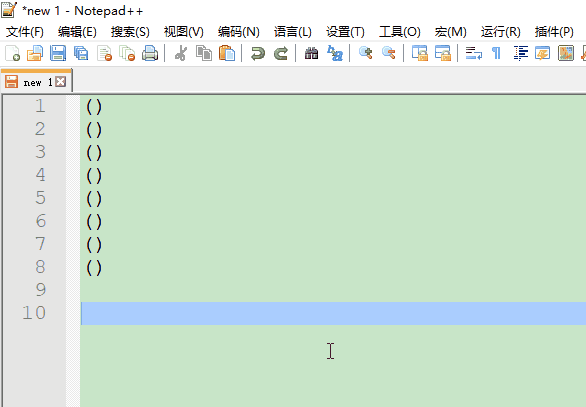Screen dimensions: 586x407
Task: Cut selection using the scissors icon
Action: [x=181, y=53]
